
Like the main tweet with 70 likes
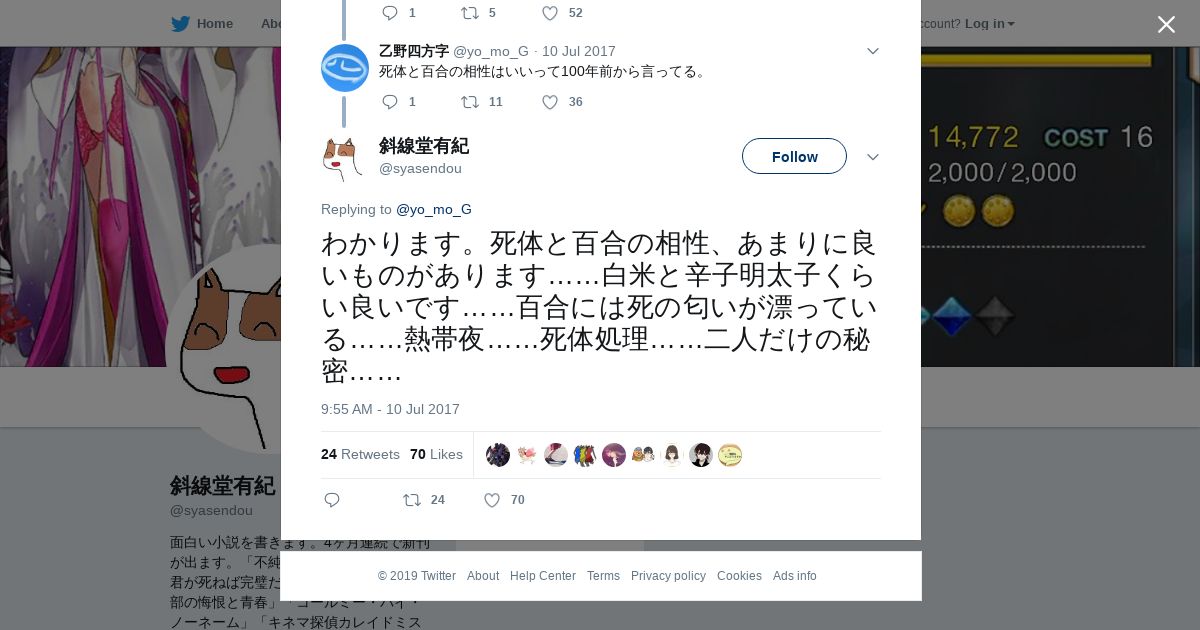point(492,500)
